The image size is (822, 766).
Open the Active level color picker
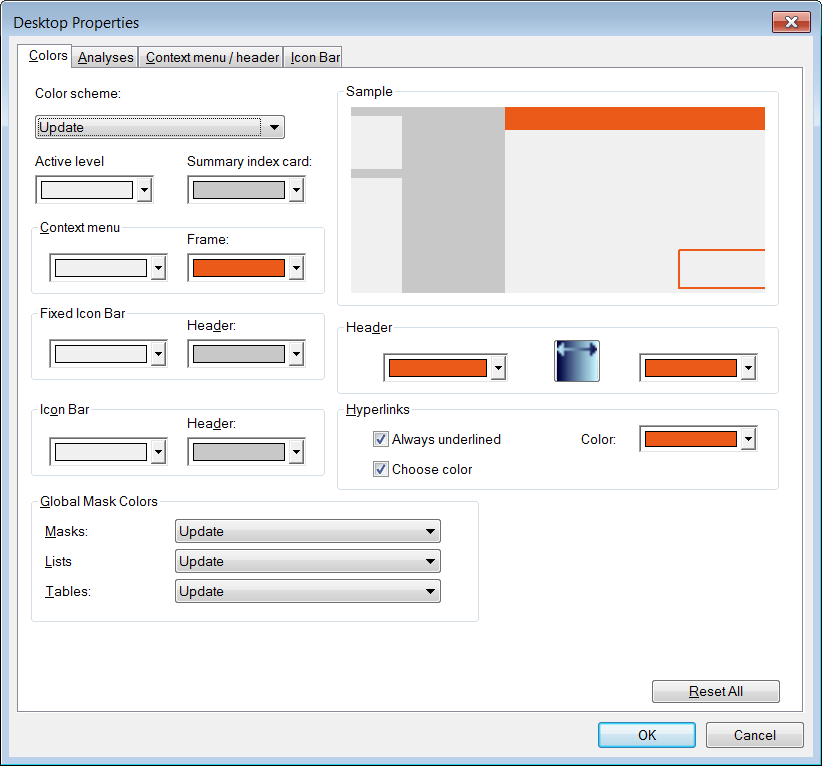pos(86,190)
